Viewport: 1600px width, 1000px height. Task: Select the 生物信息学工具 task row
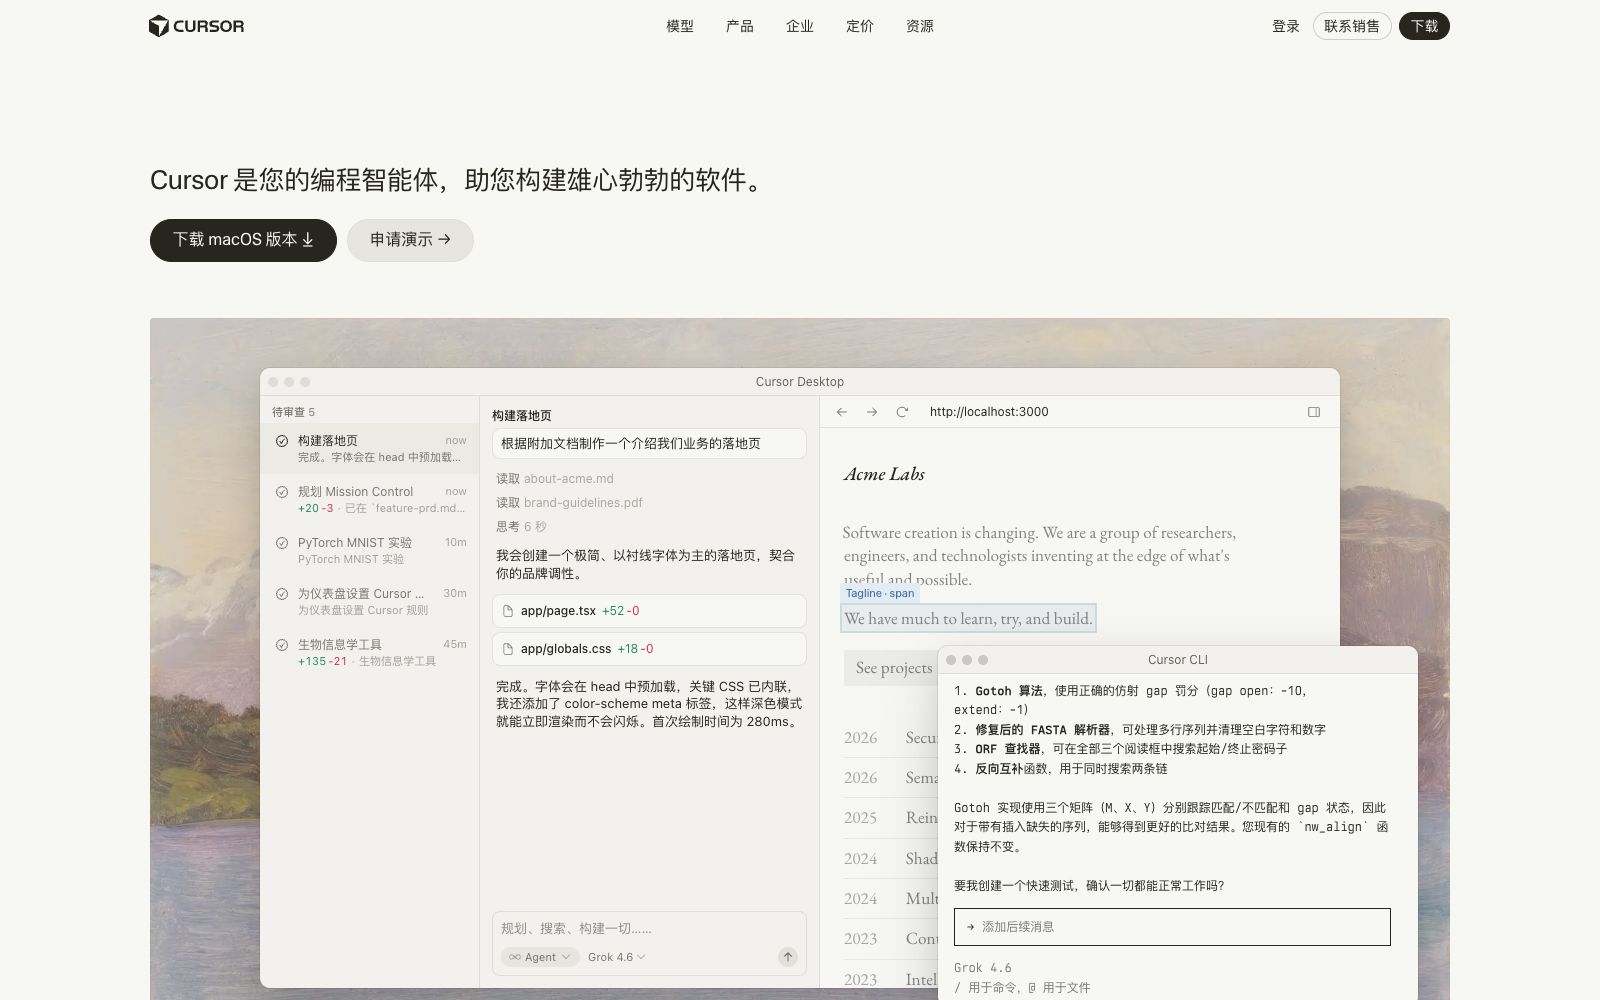(370, 652)
